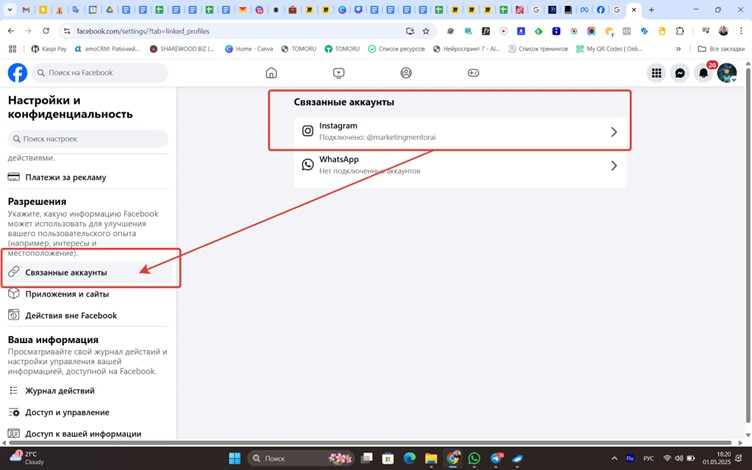Open Платежи за рекламу settings

point(88,177)
